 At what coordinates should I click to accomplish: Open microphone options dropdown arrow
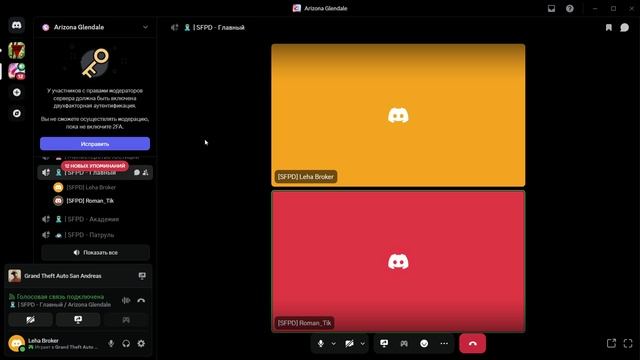tap(333, 344)
